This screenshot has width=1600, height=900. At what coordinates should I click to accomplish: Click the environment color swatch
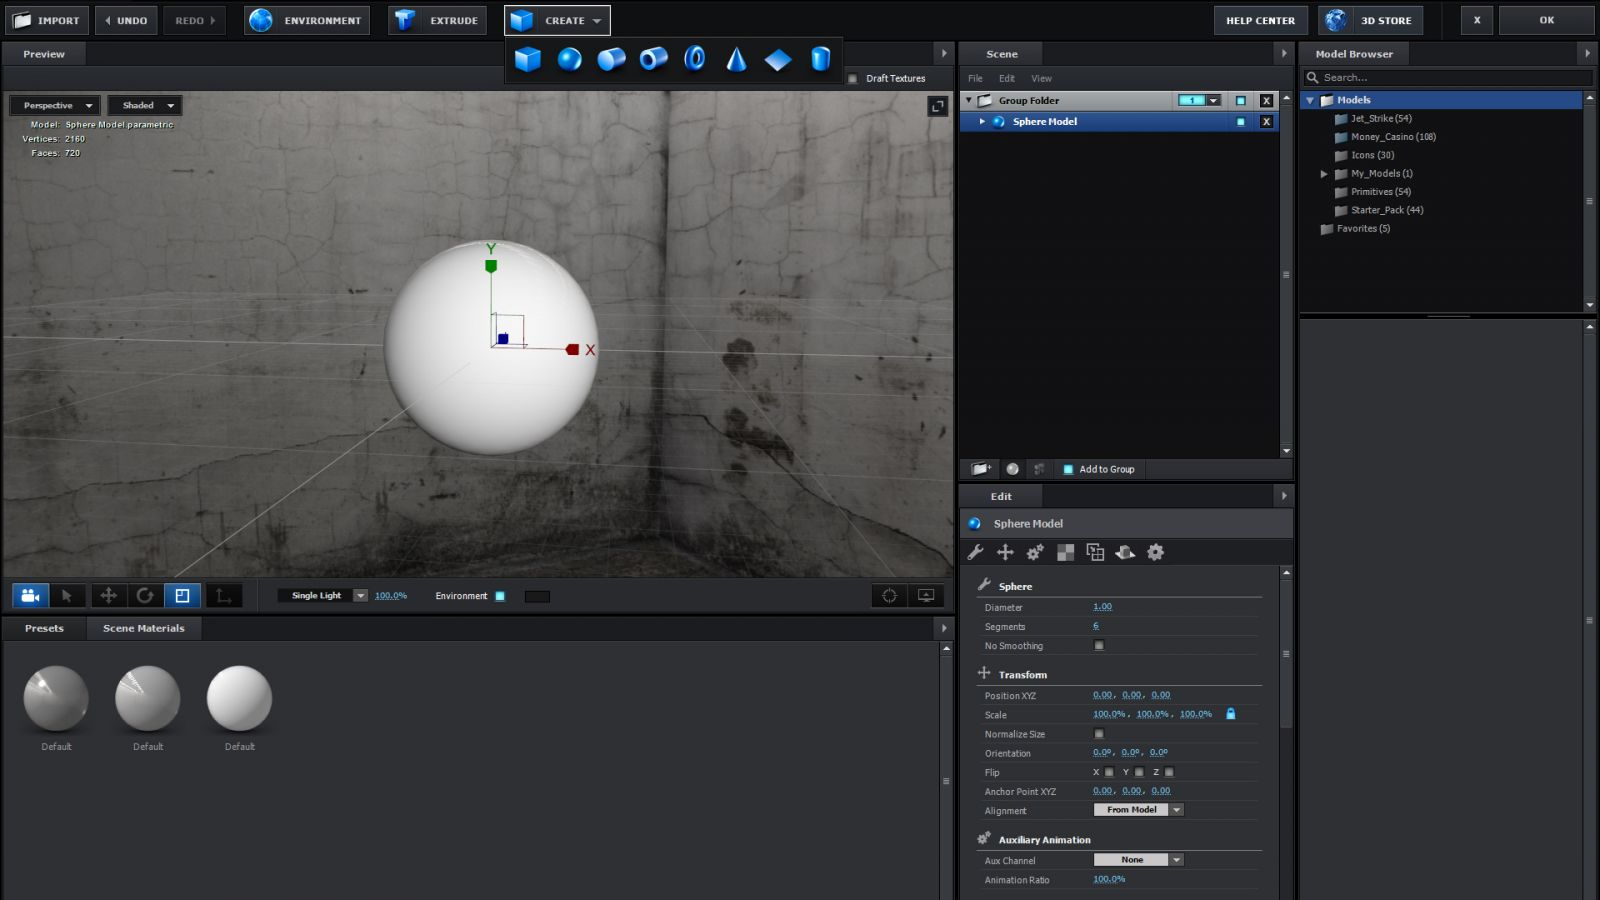(x=537, y=597)
